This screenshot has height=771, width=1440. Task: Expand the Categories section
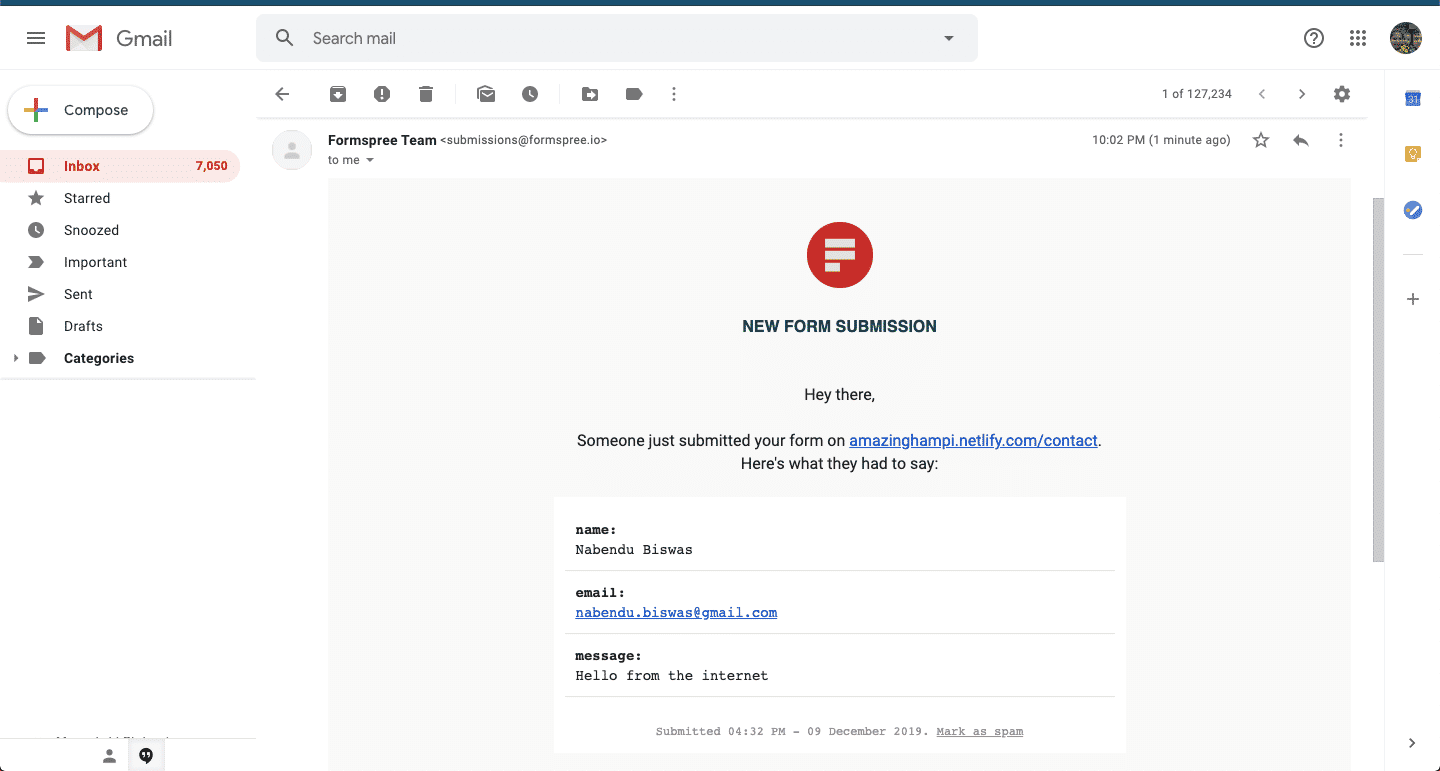click(x=15, y=358)
